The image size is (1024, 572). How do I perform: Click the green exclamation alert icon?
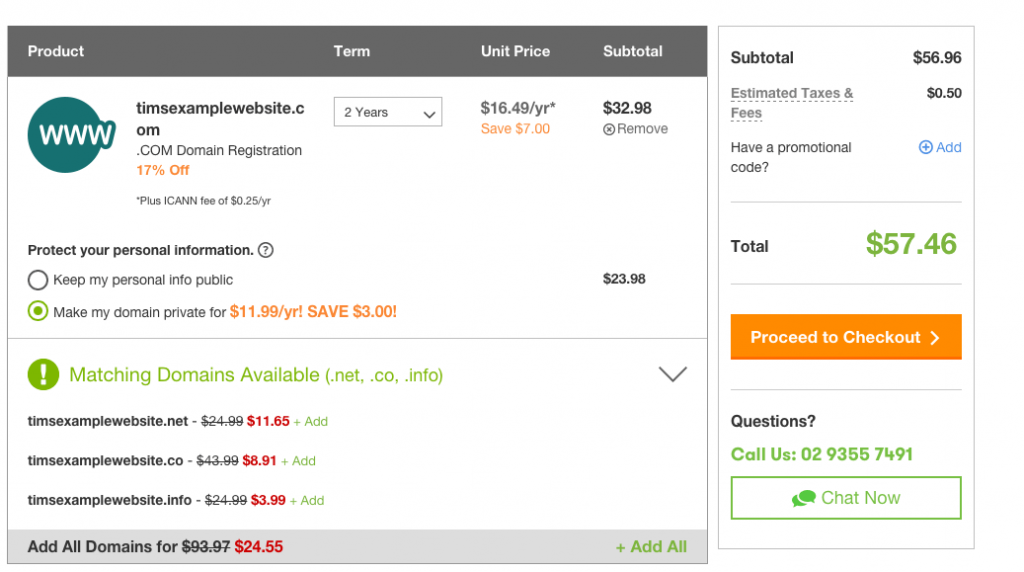coord(43,374)
